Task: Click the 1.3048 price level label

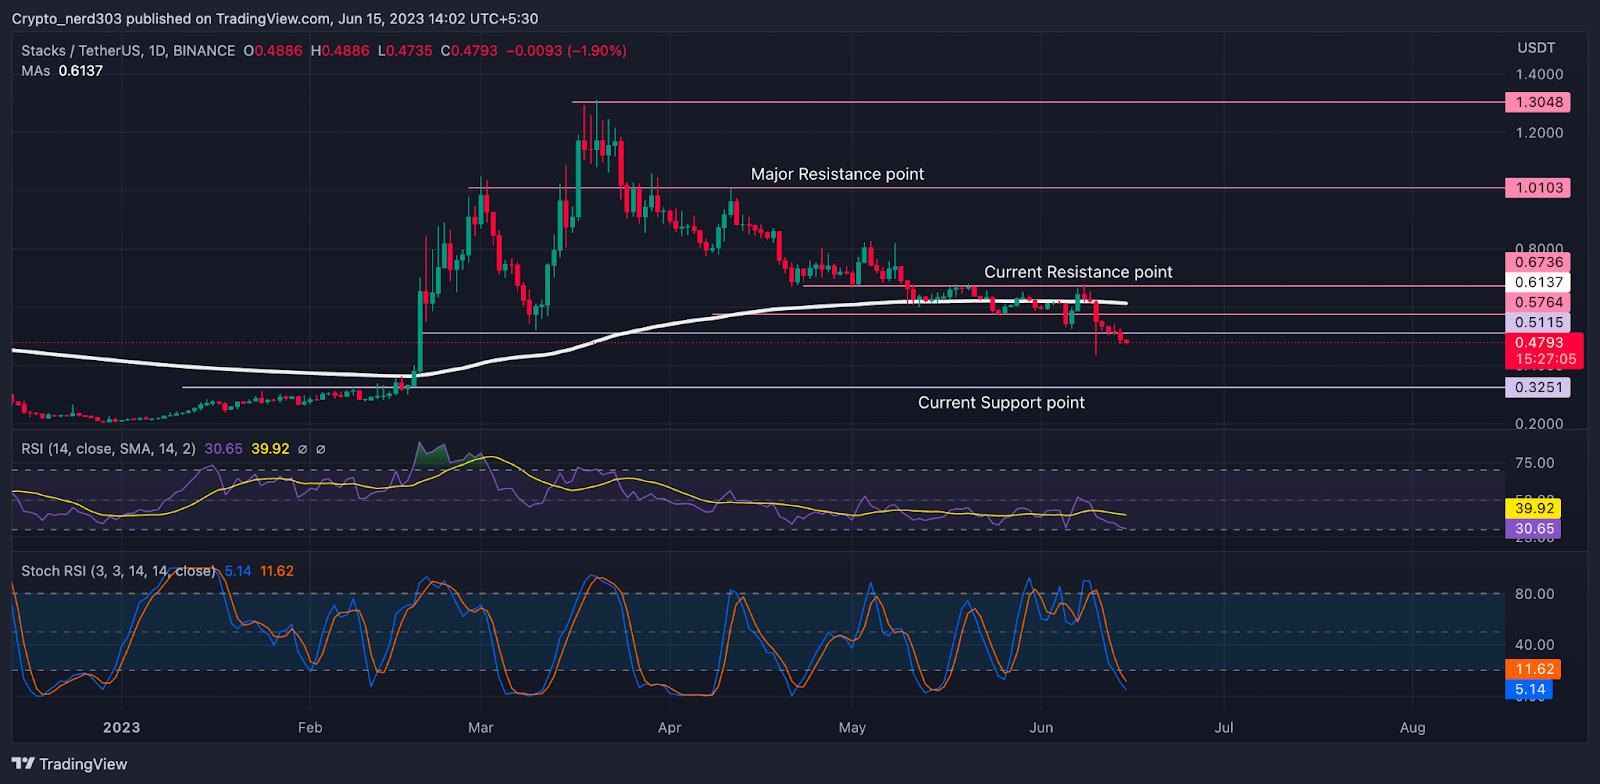Action: (x=1538, y=102)
